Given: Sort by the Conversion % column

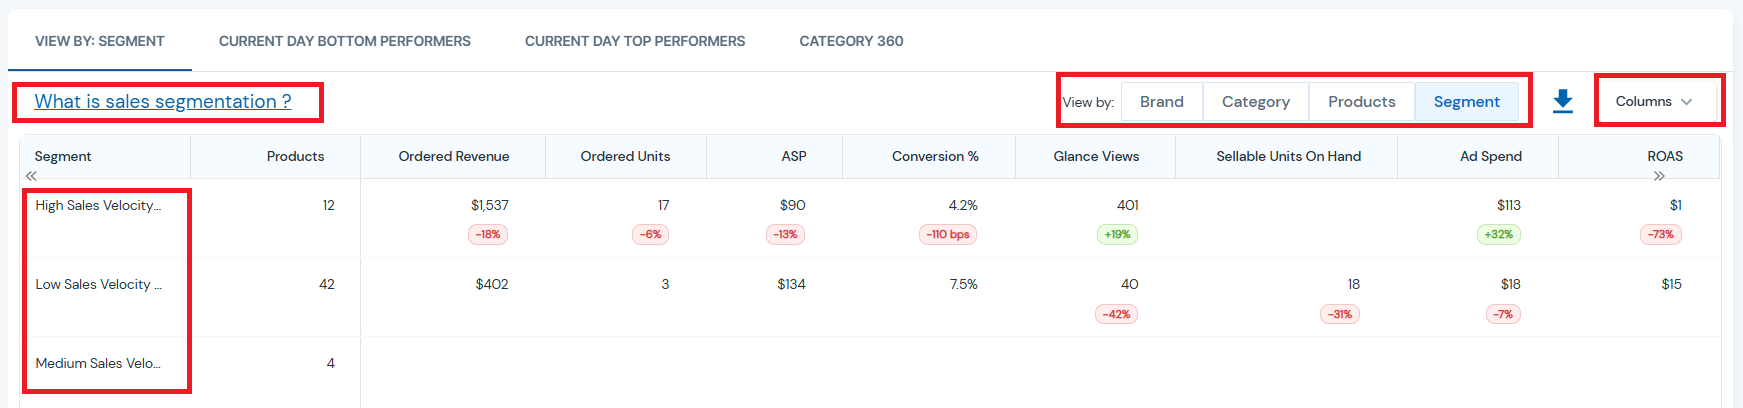Looking at the screenshot, I should (935, 156).
